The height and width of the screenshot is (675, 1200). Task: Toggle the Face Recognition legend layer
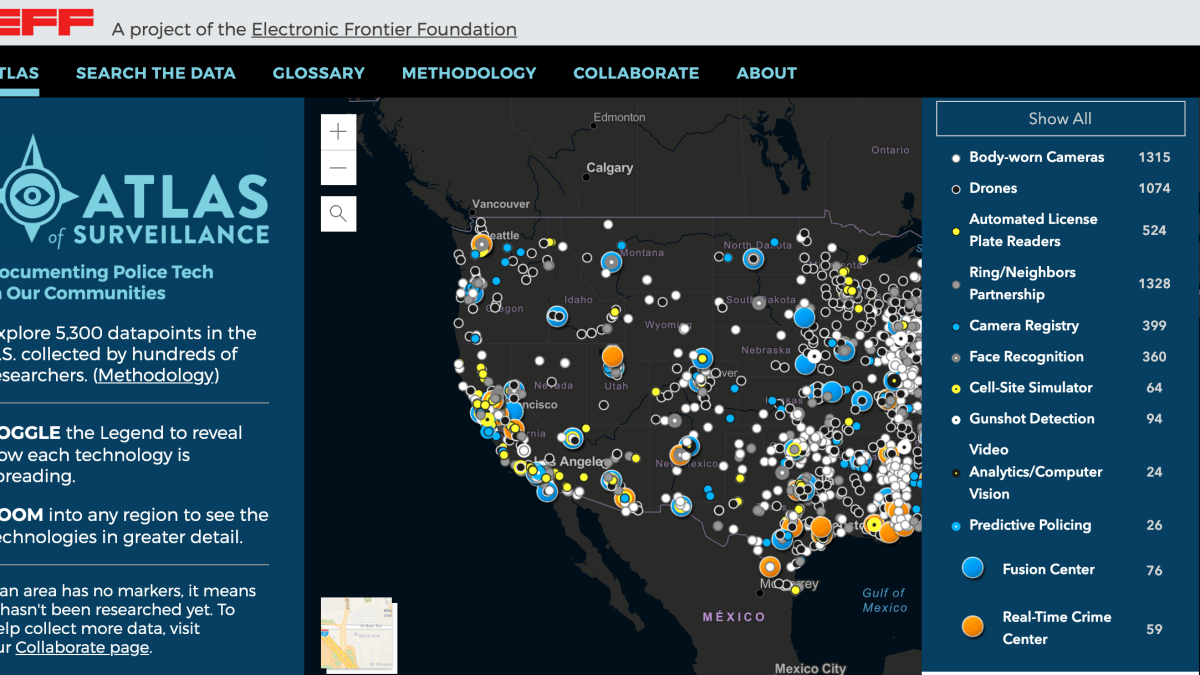(x=1025, y=356)
